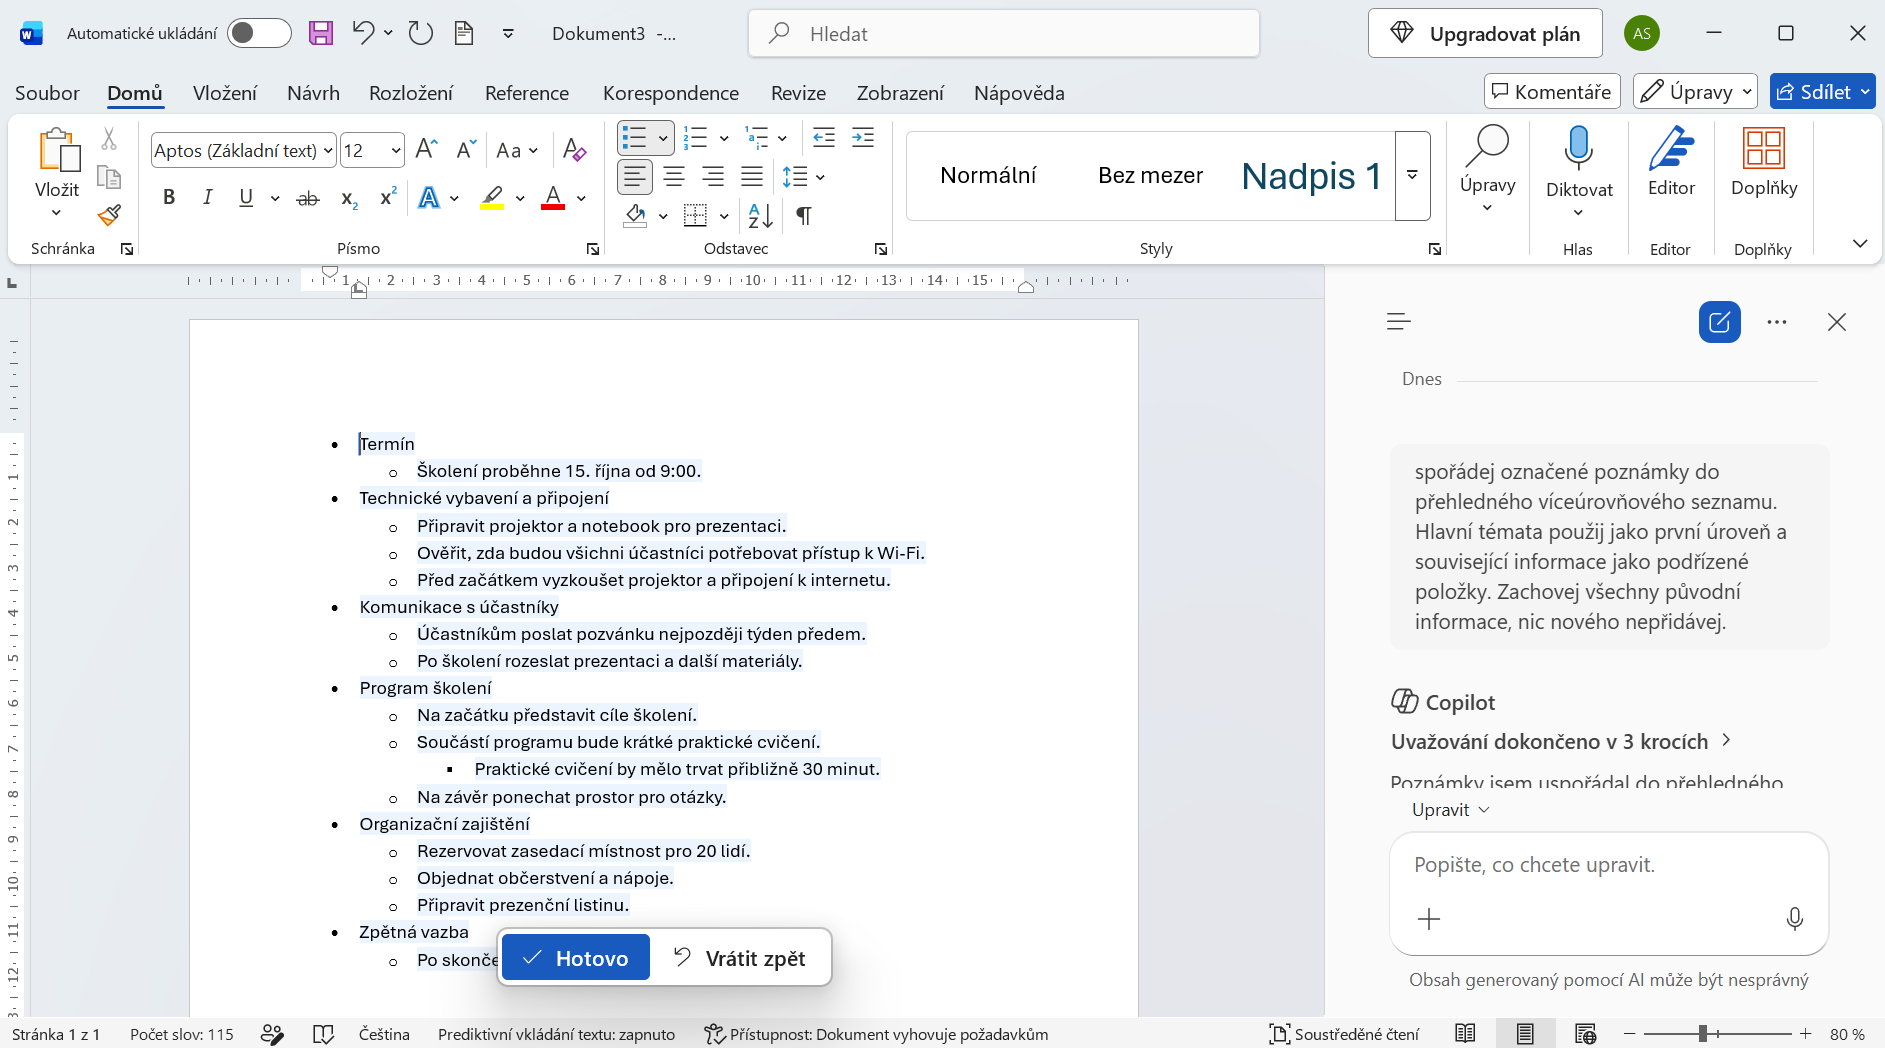Redo the last action

pyautogui.click(x=421, y=33)
